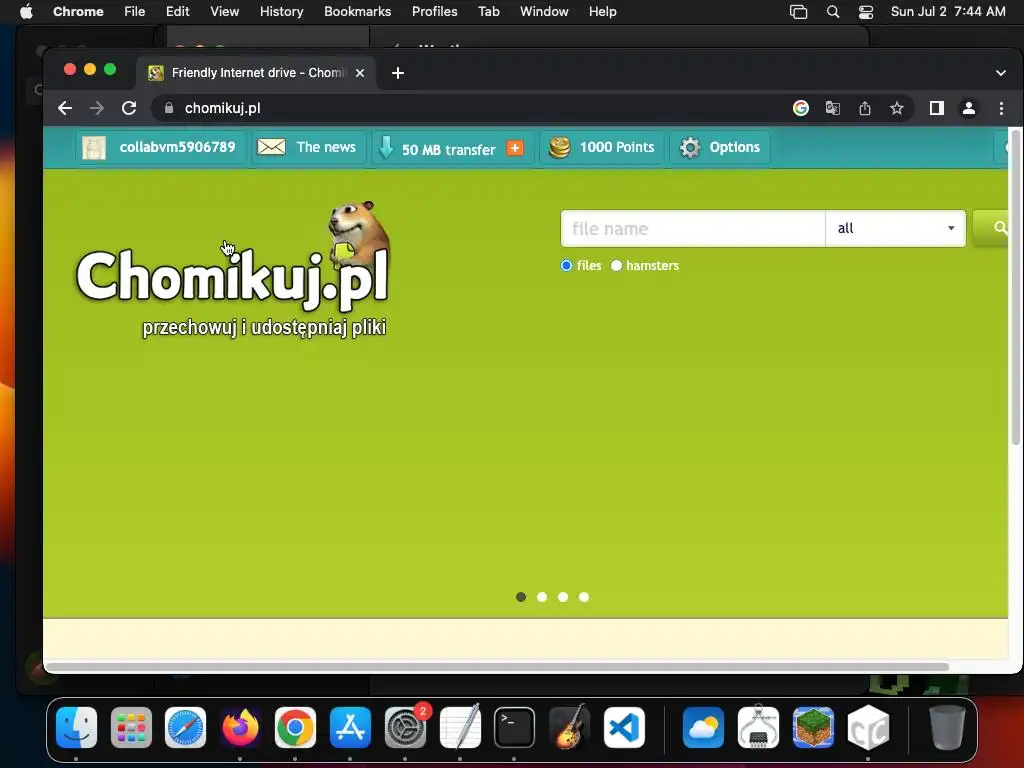Toggle Chrome side panel icon
1024x768 pixels.
click(936, 108)
